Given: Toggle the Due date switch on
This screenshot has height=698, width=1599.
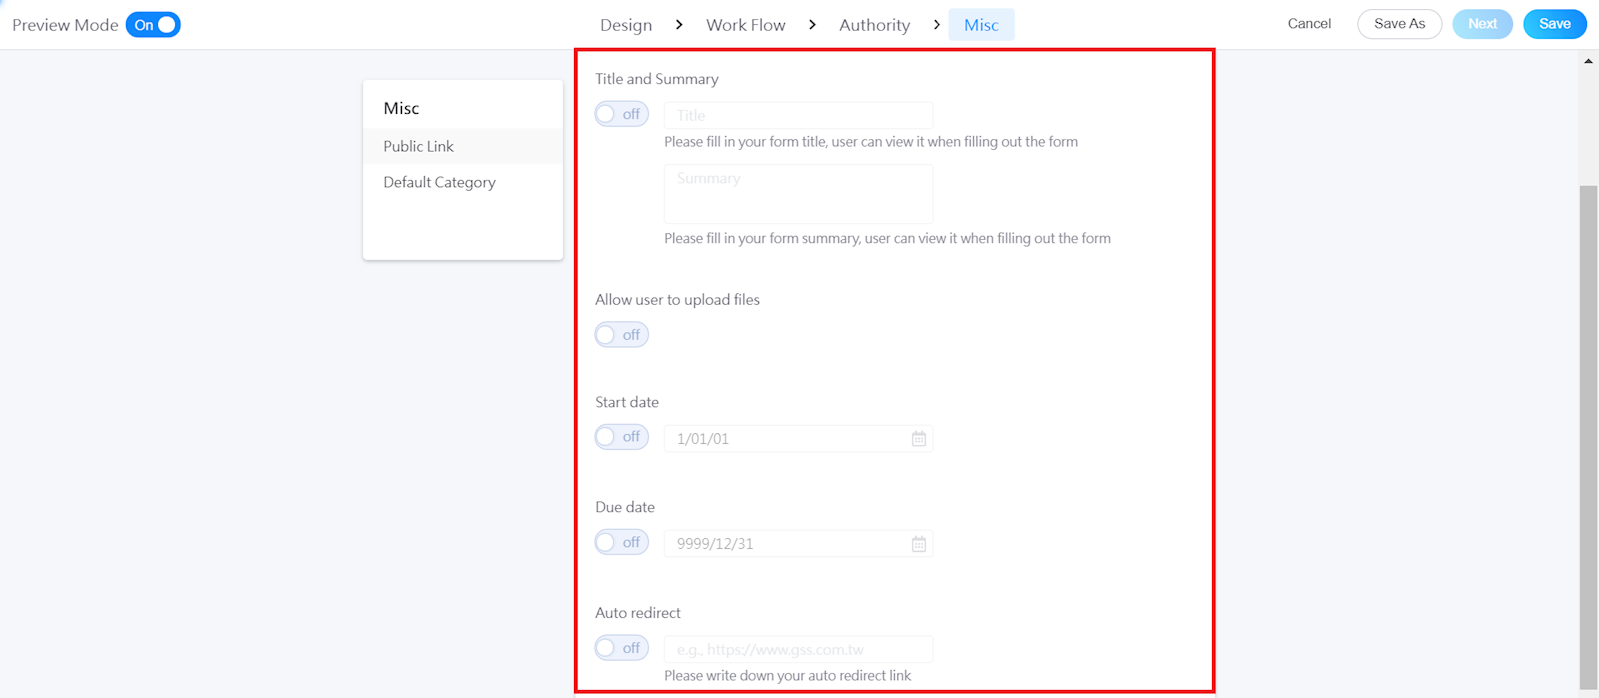Looking at the screenshot, I should [621, 542].
